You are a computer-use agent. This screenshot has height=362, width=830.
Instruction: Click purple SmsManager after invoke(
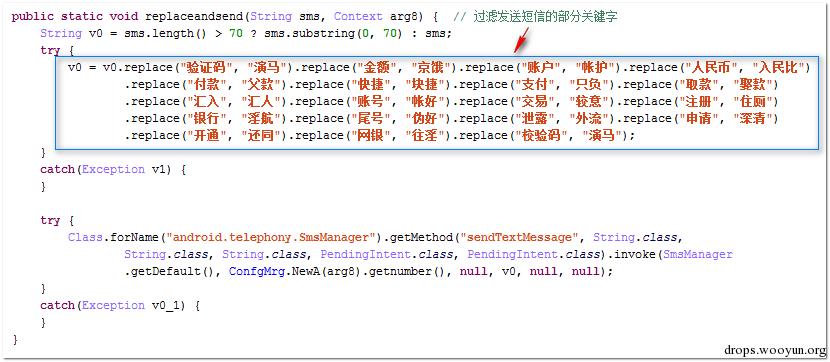(698, 255)
